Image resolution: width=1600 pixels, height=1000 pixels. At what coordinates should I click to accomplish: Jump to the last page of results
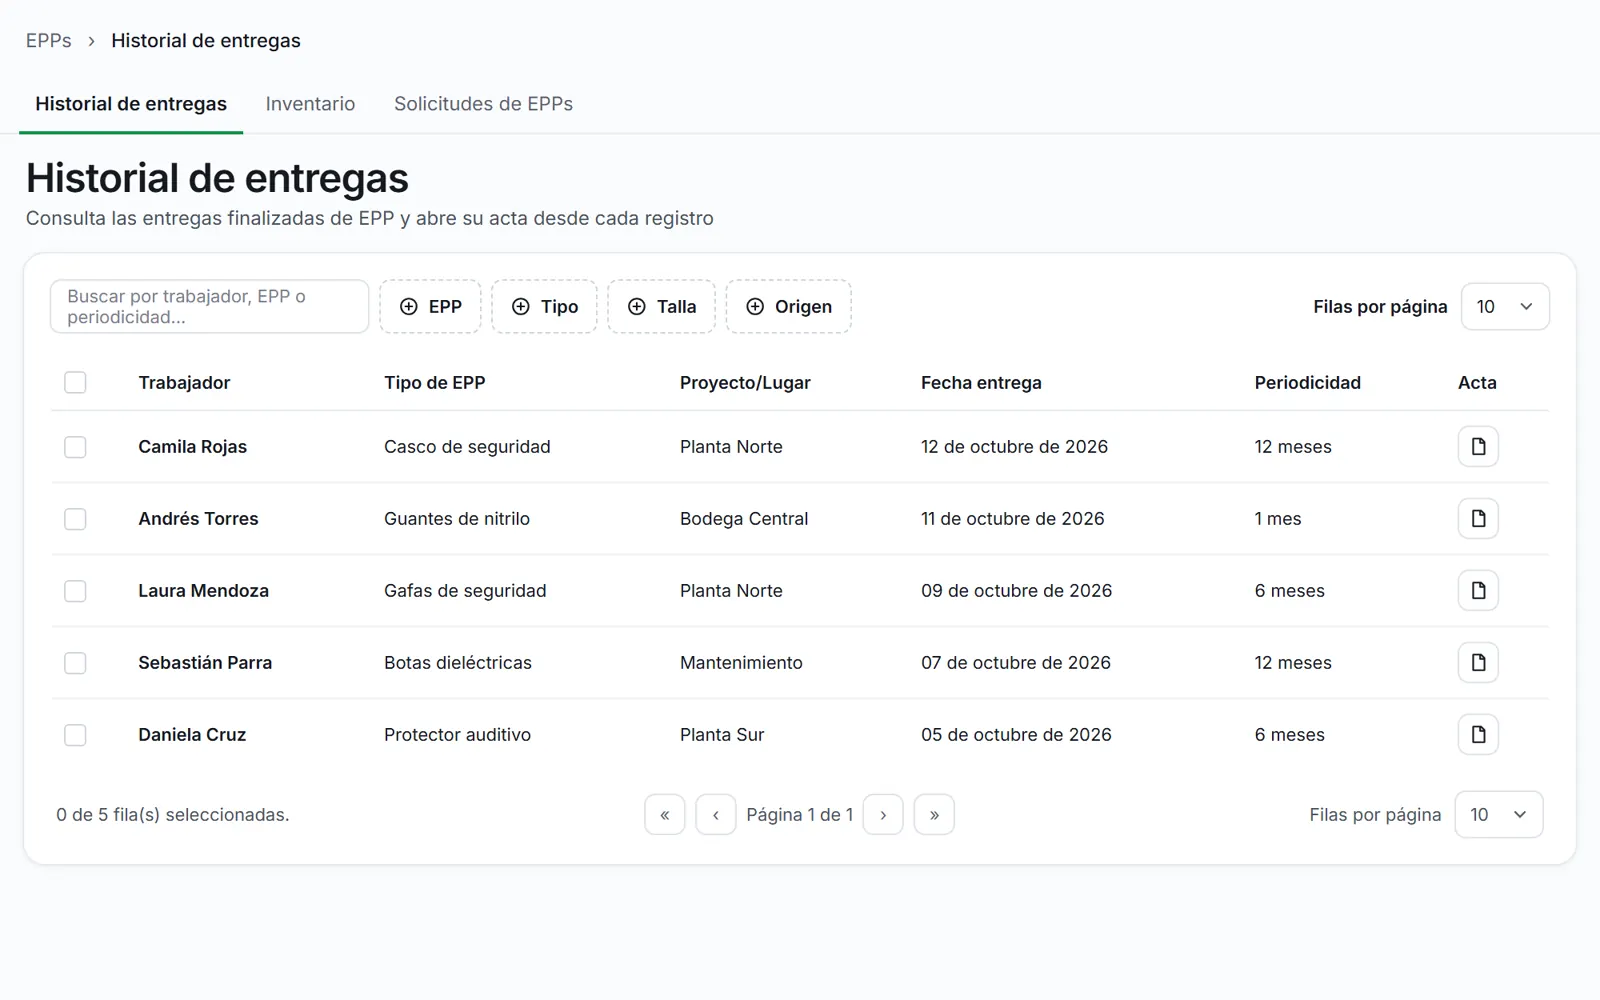tap(934, 814)
